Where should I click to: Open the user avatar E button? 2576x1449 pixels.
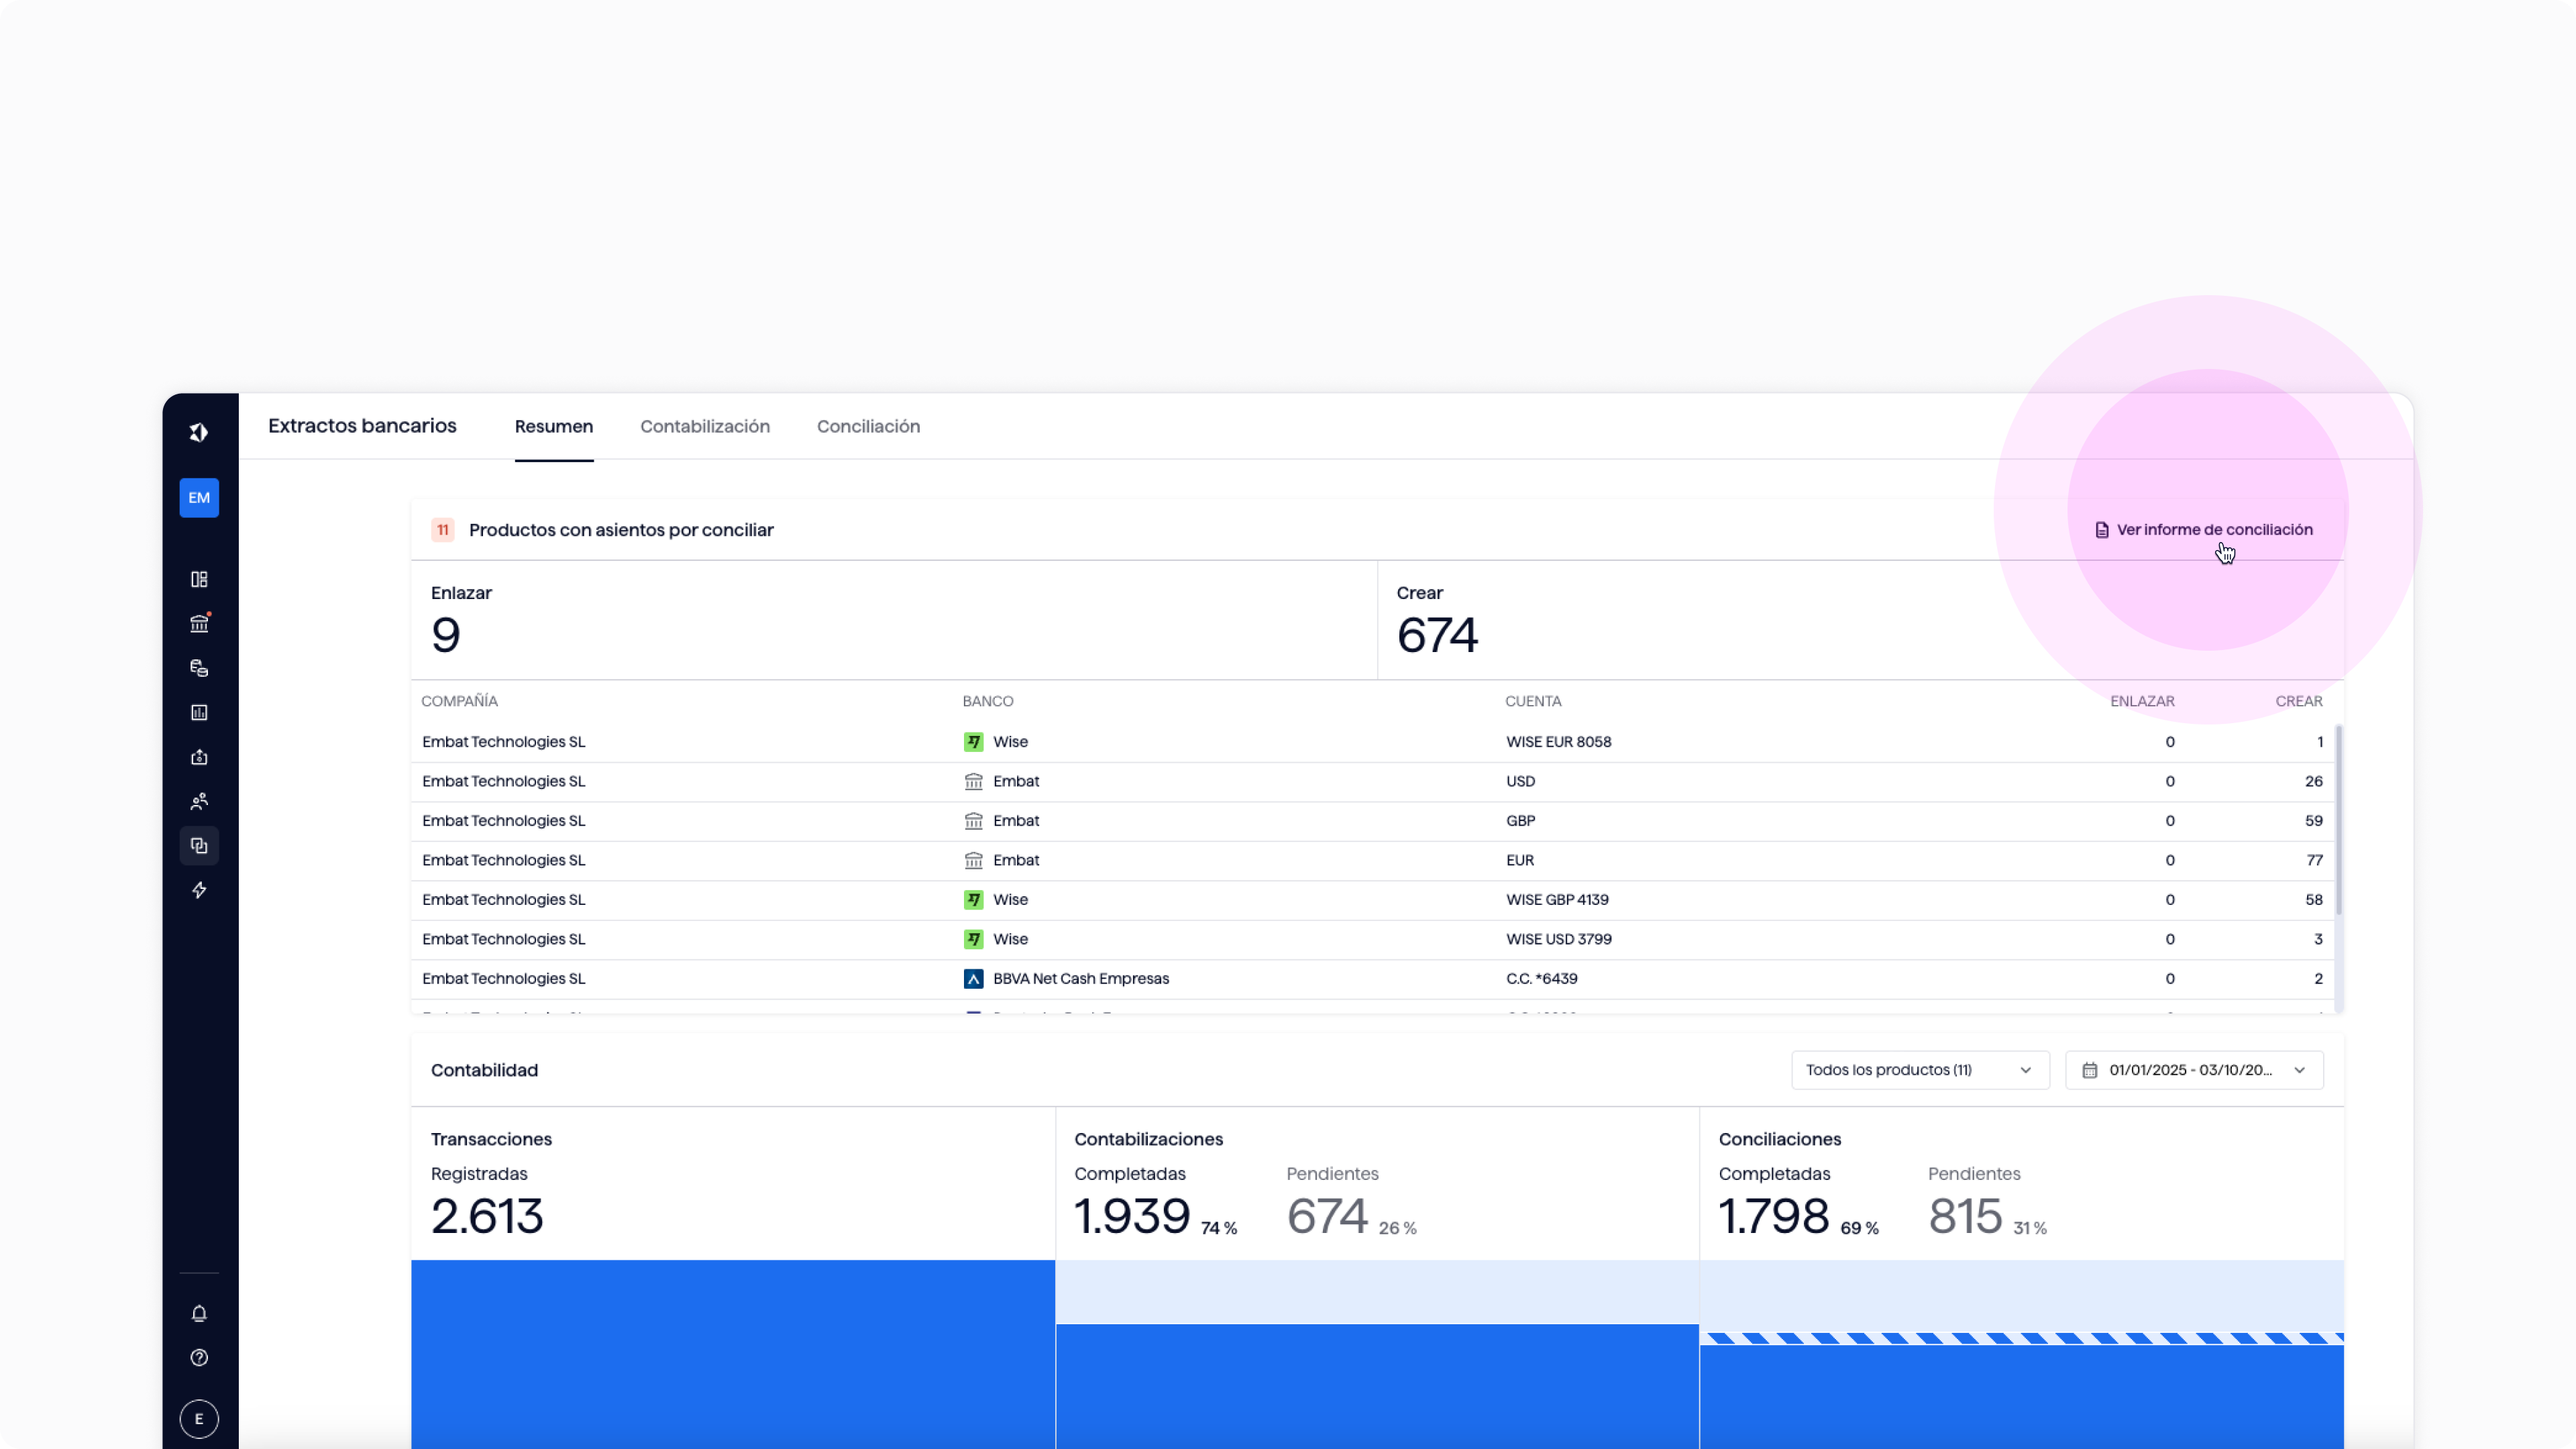[x=199, y=1418]
